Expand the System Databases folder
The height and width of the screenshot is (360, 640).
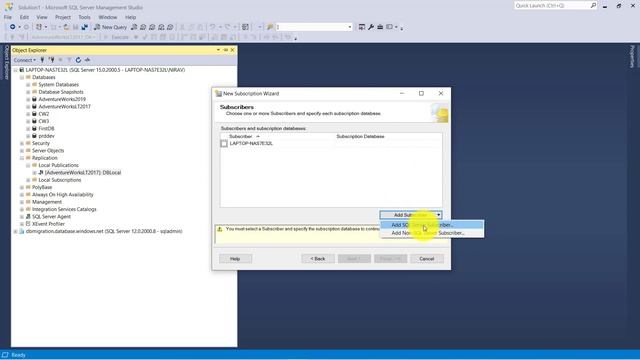tap(28, 84)
